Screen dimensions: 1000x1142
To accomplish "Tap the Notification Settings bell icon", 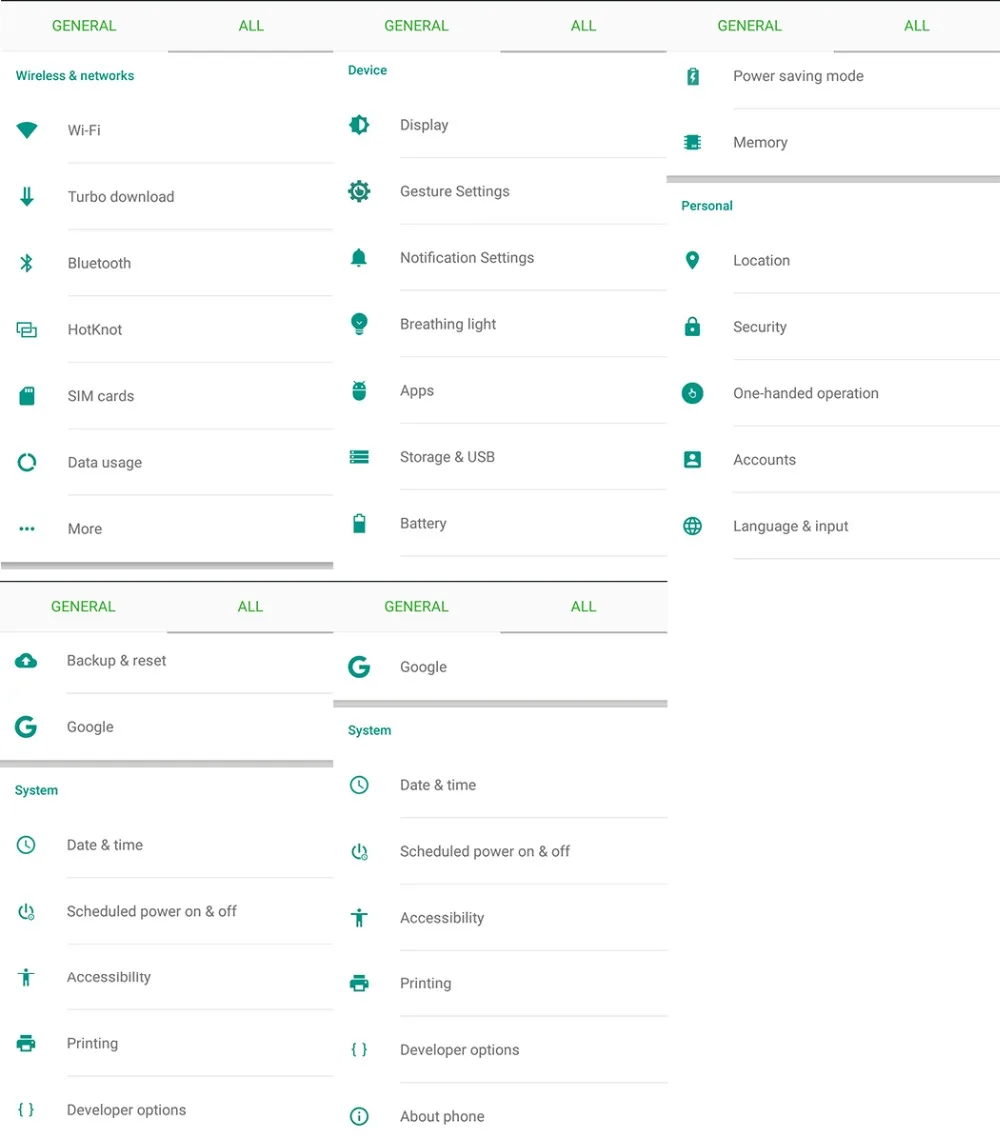I will (359, 258).
